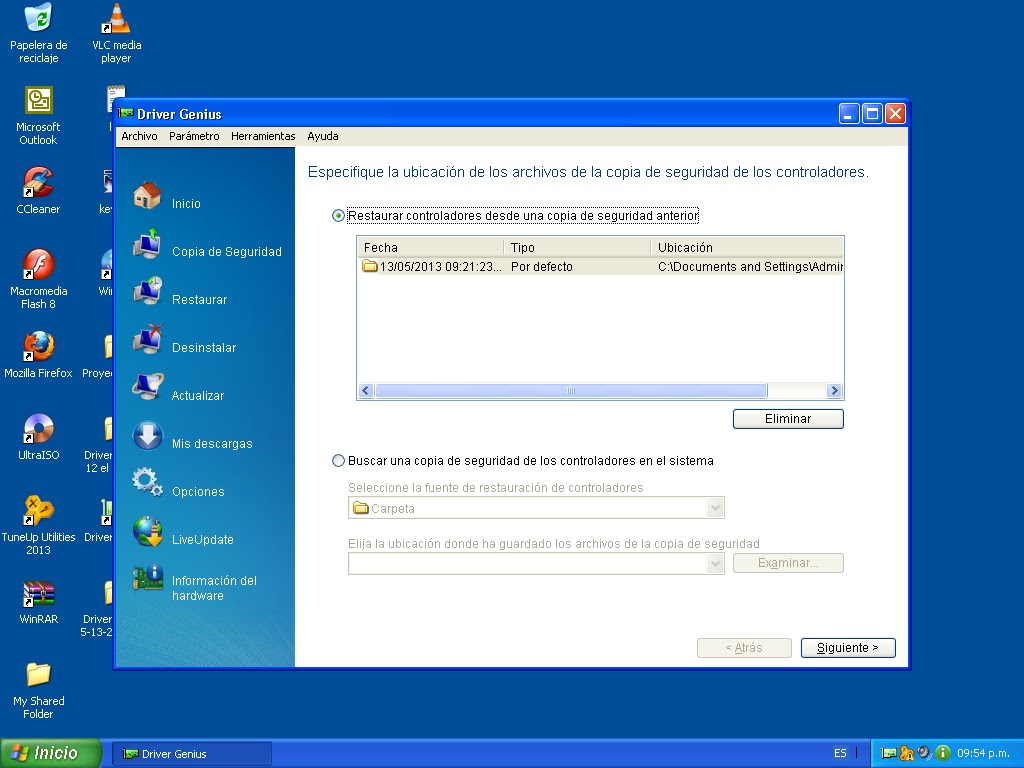Viewport: 1024px width, 768px height.
Task: Click the green info tray icon
Action: 942,753
